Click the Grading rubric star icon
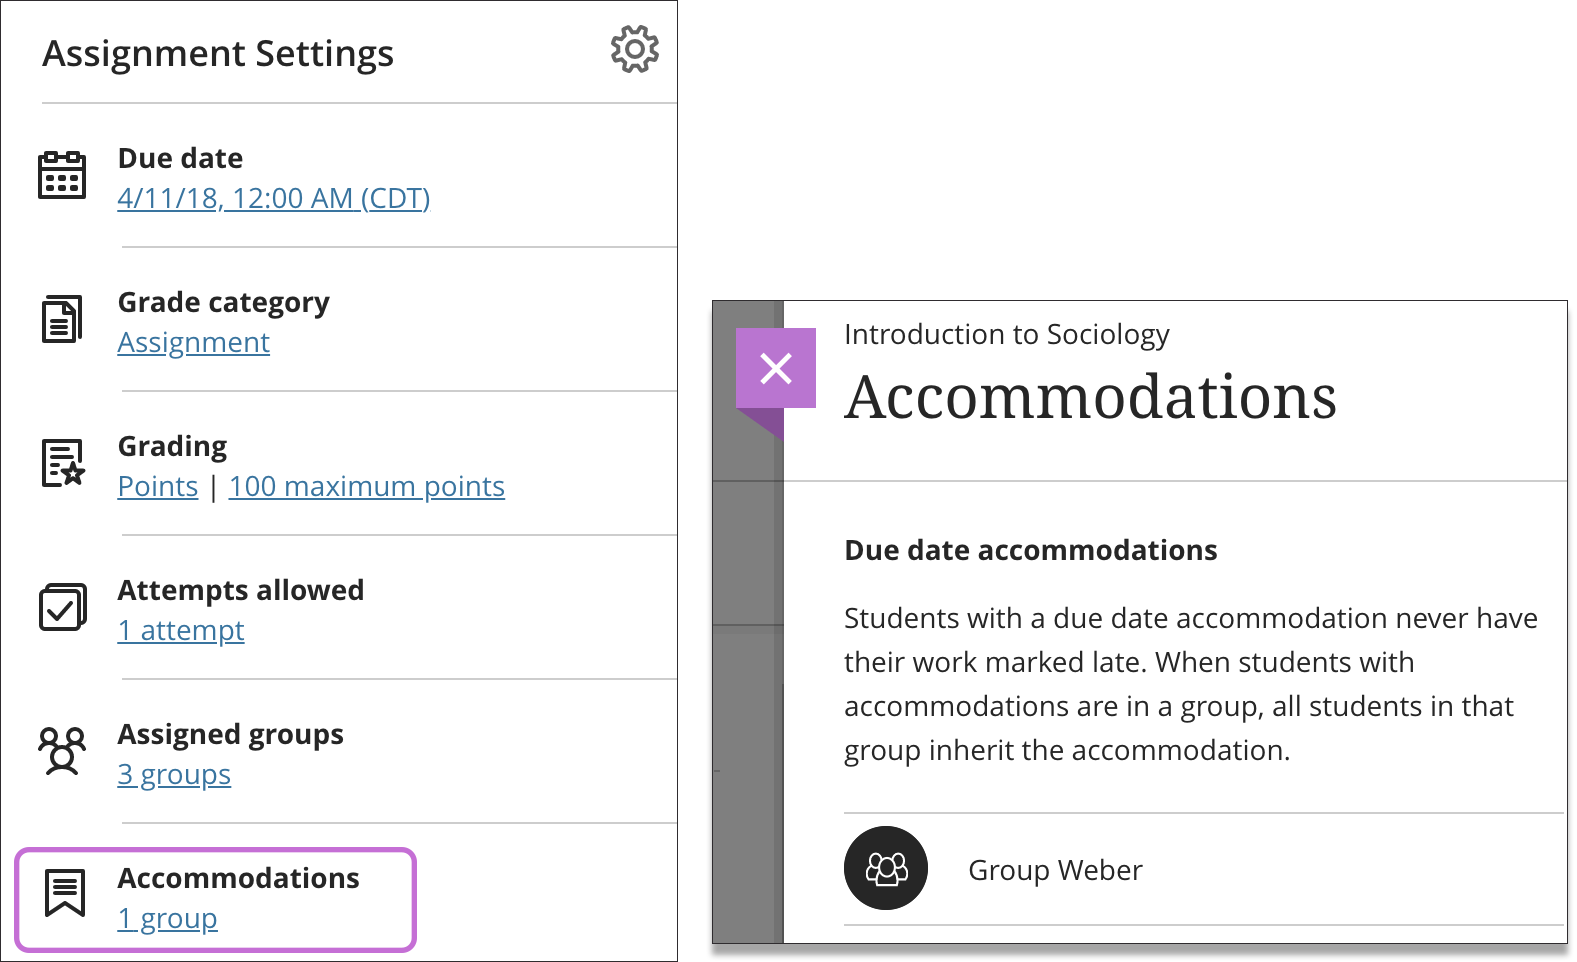 [63, 463]
